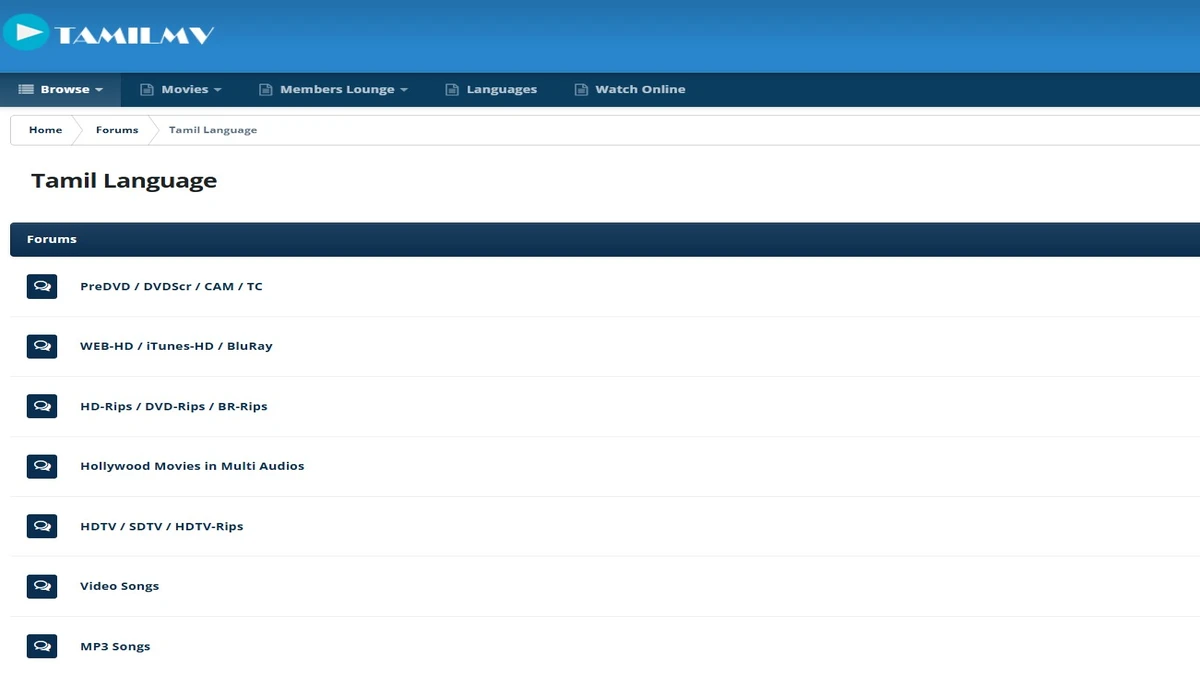Click the MP3 Songs forum chat icon
This screenshot has height=675, width=1200.
tap(42, 646)
